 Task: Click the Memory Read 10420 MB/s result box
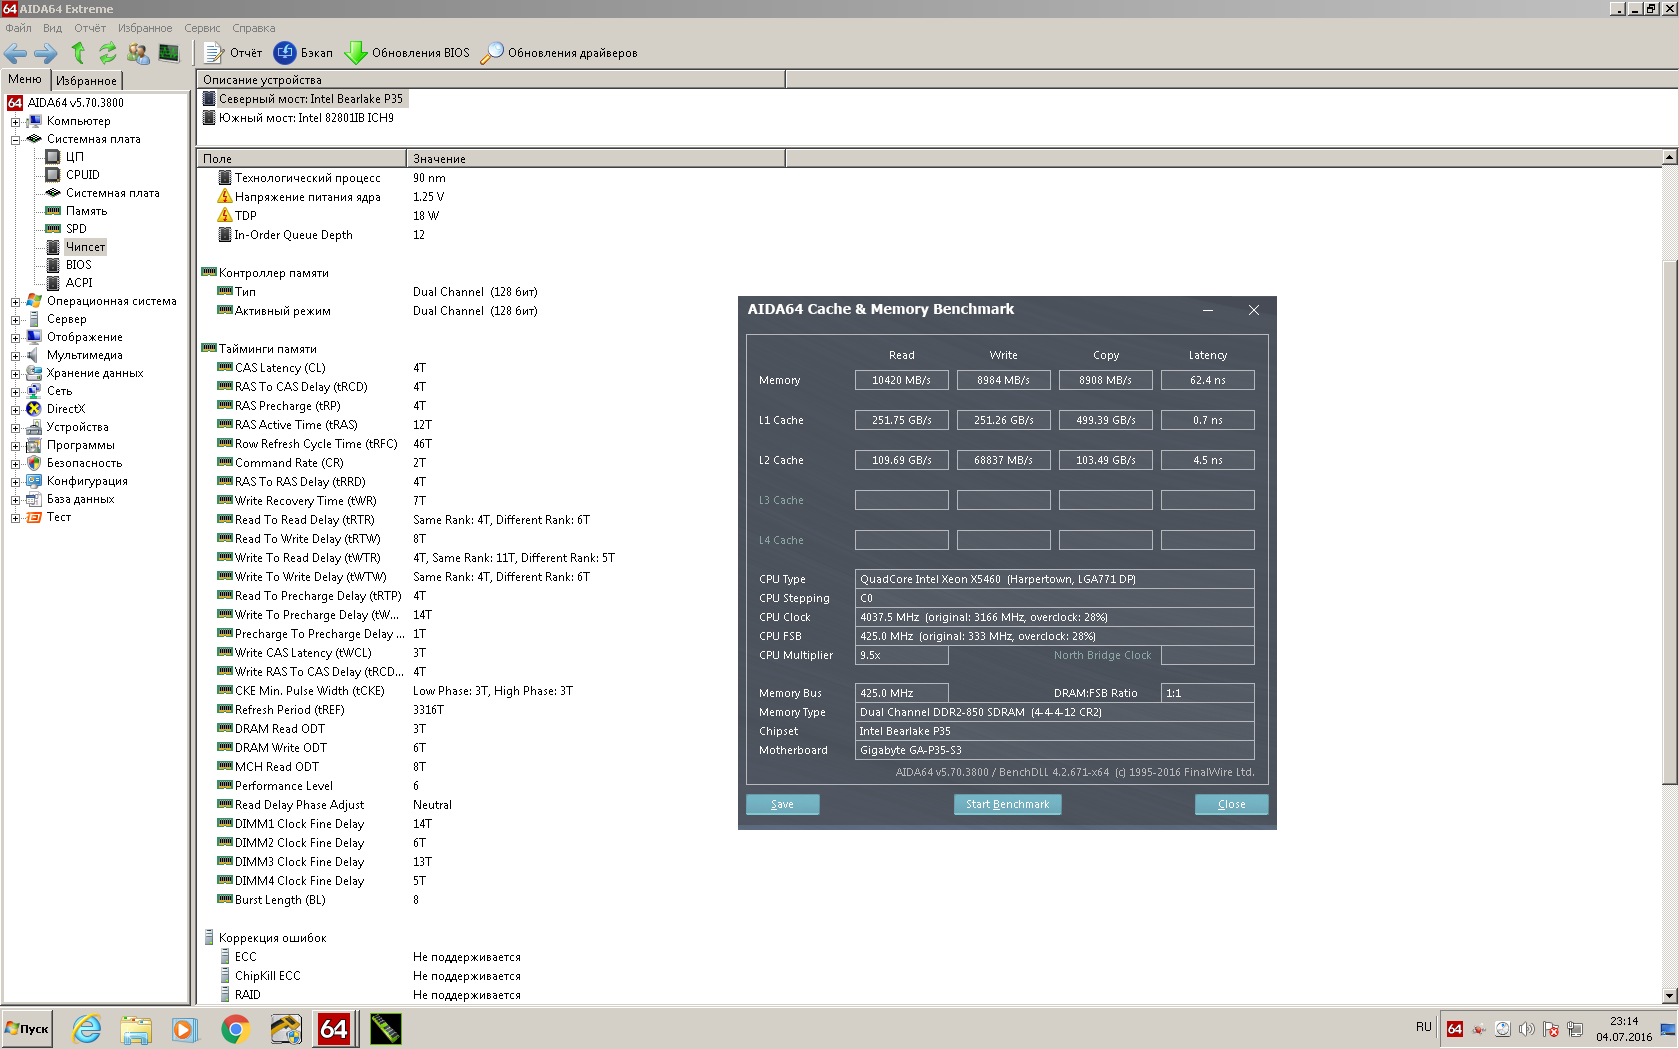[902, 380]
